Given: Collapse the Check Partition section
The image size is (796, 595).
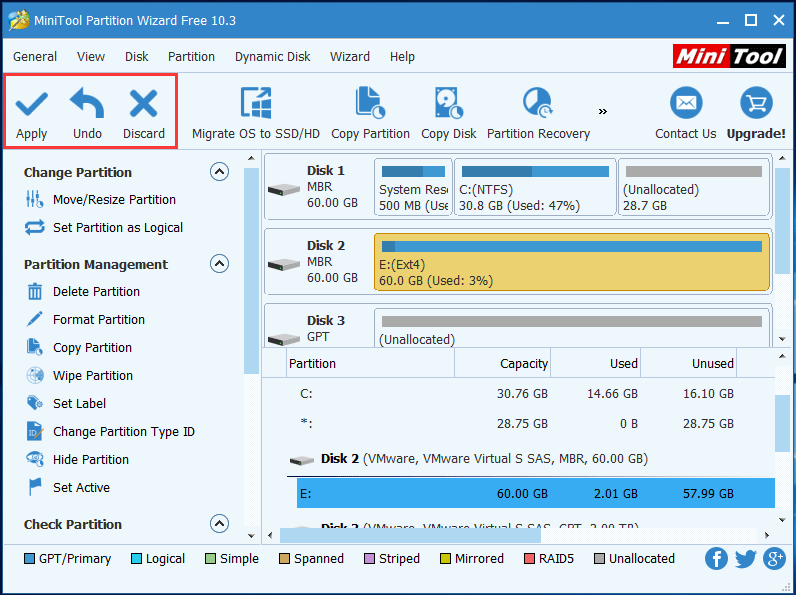Looking at the screenshot, I should pyautogui.click(x=219, y=524).
